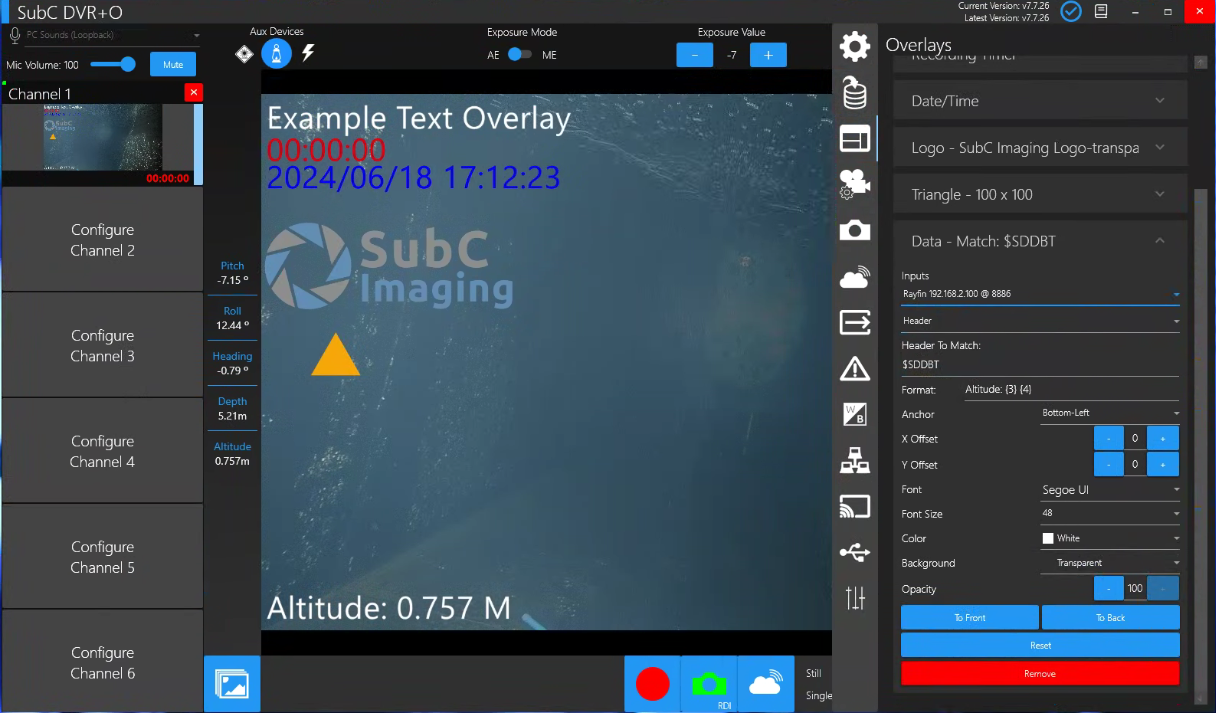Click the red record button

652,684
